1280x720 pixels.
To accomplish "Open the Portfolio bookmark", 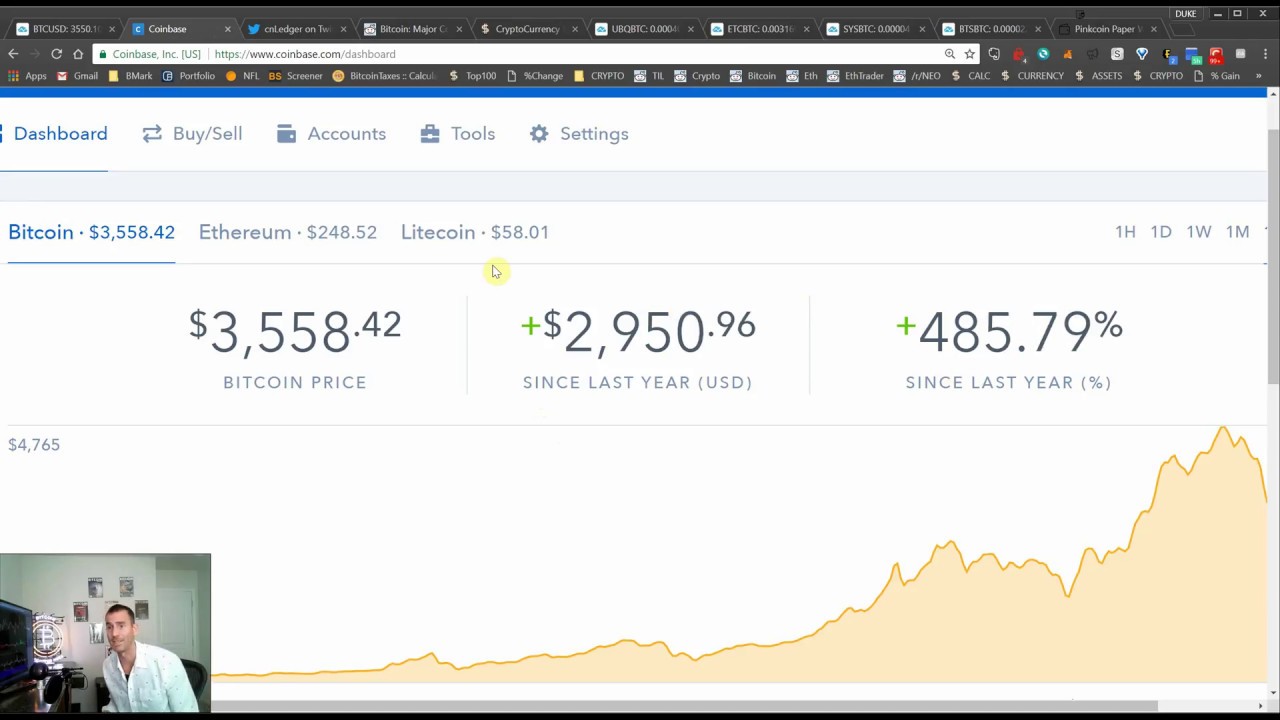I will coord(188,76).
